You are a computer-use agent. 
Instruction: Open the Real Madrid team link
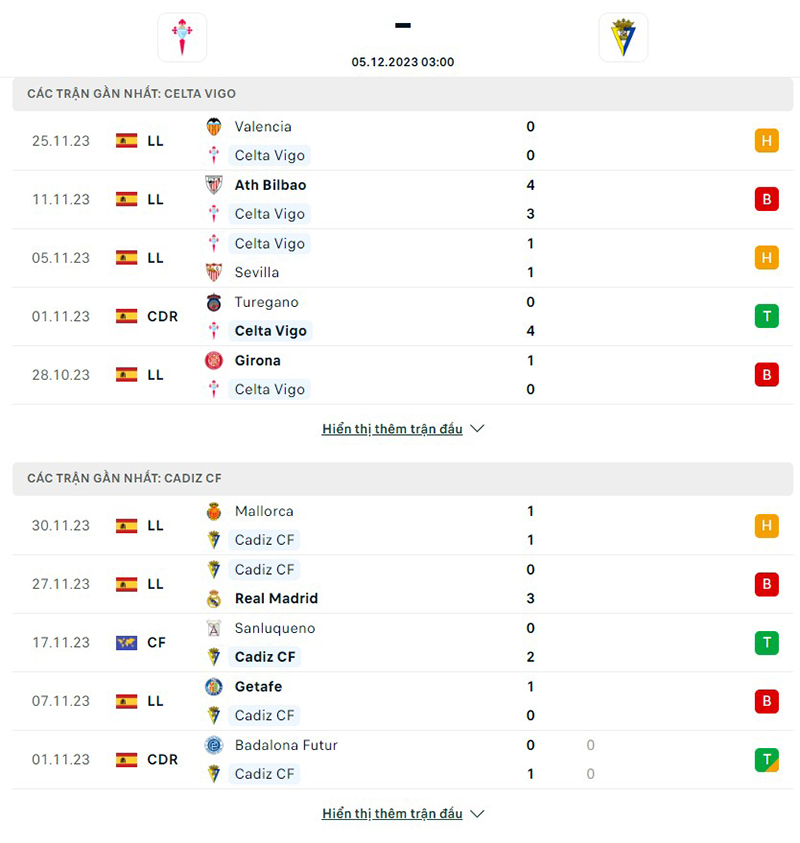(x=276, y=599)
